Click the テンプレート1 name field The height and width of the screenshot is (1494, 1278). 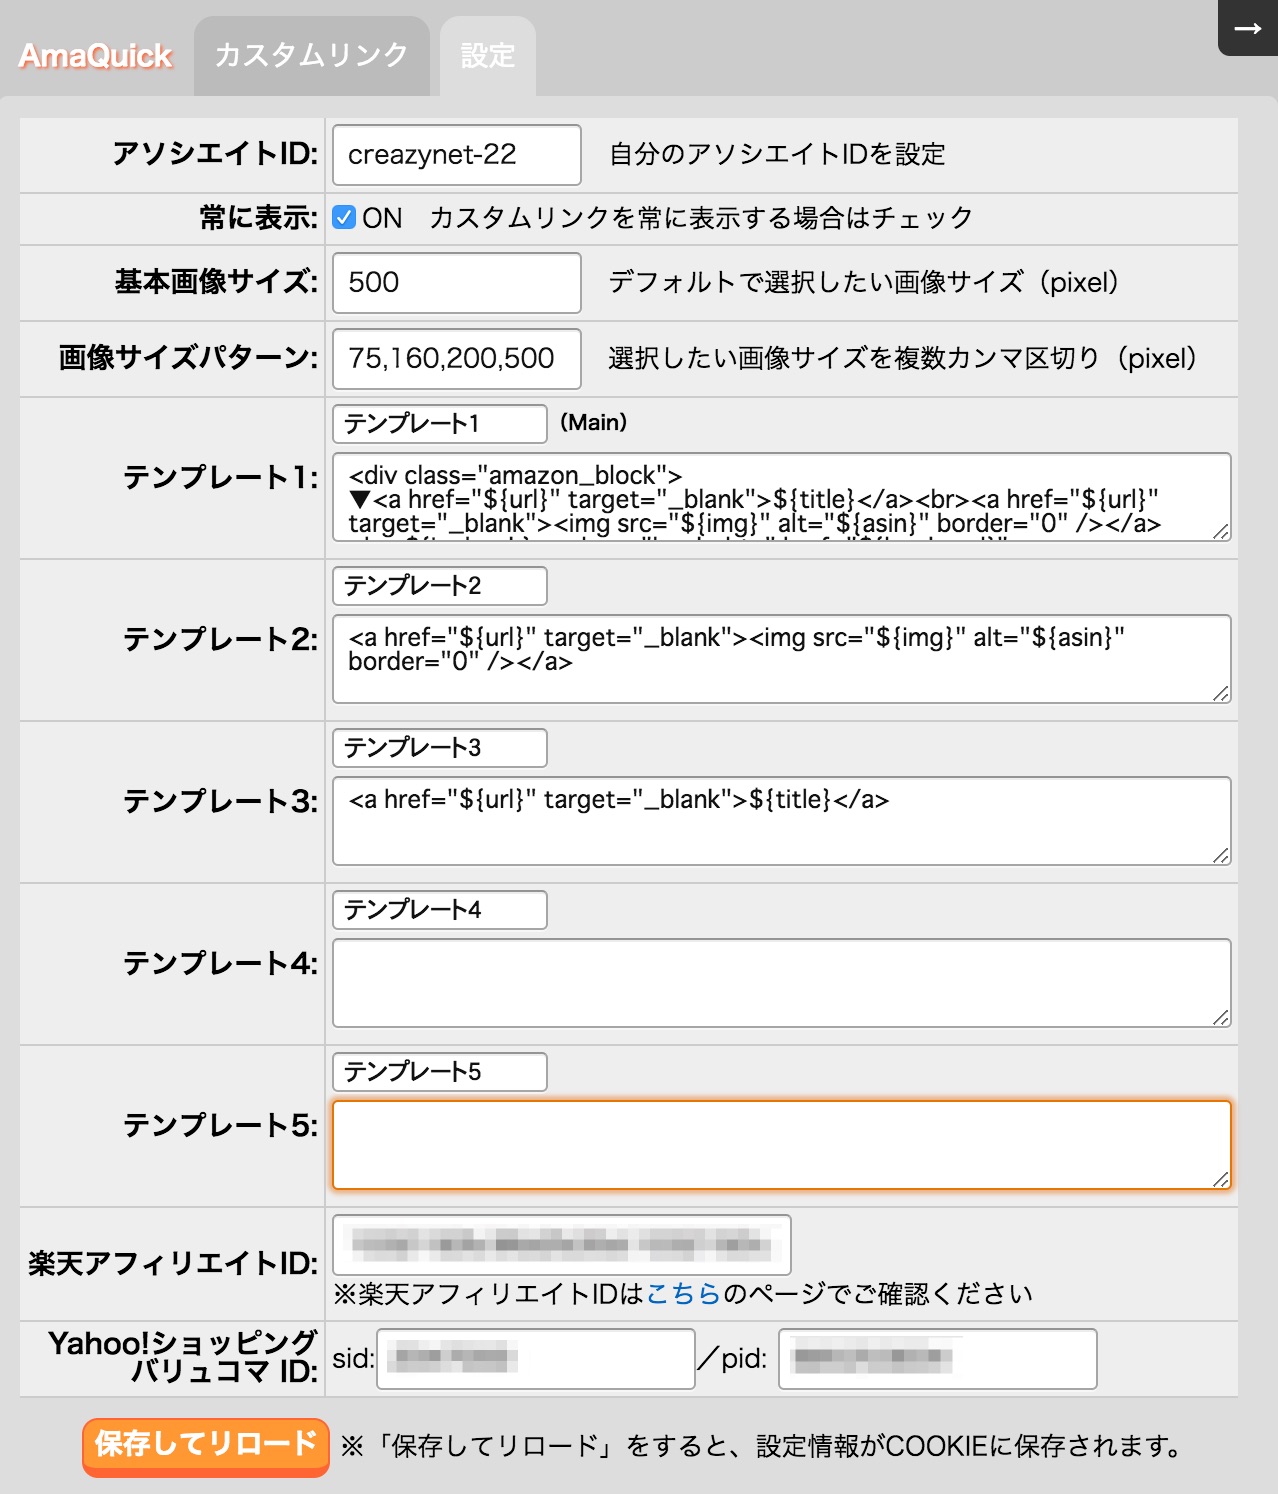(x=439, y=423)
